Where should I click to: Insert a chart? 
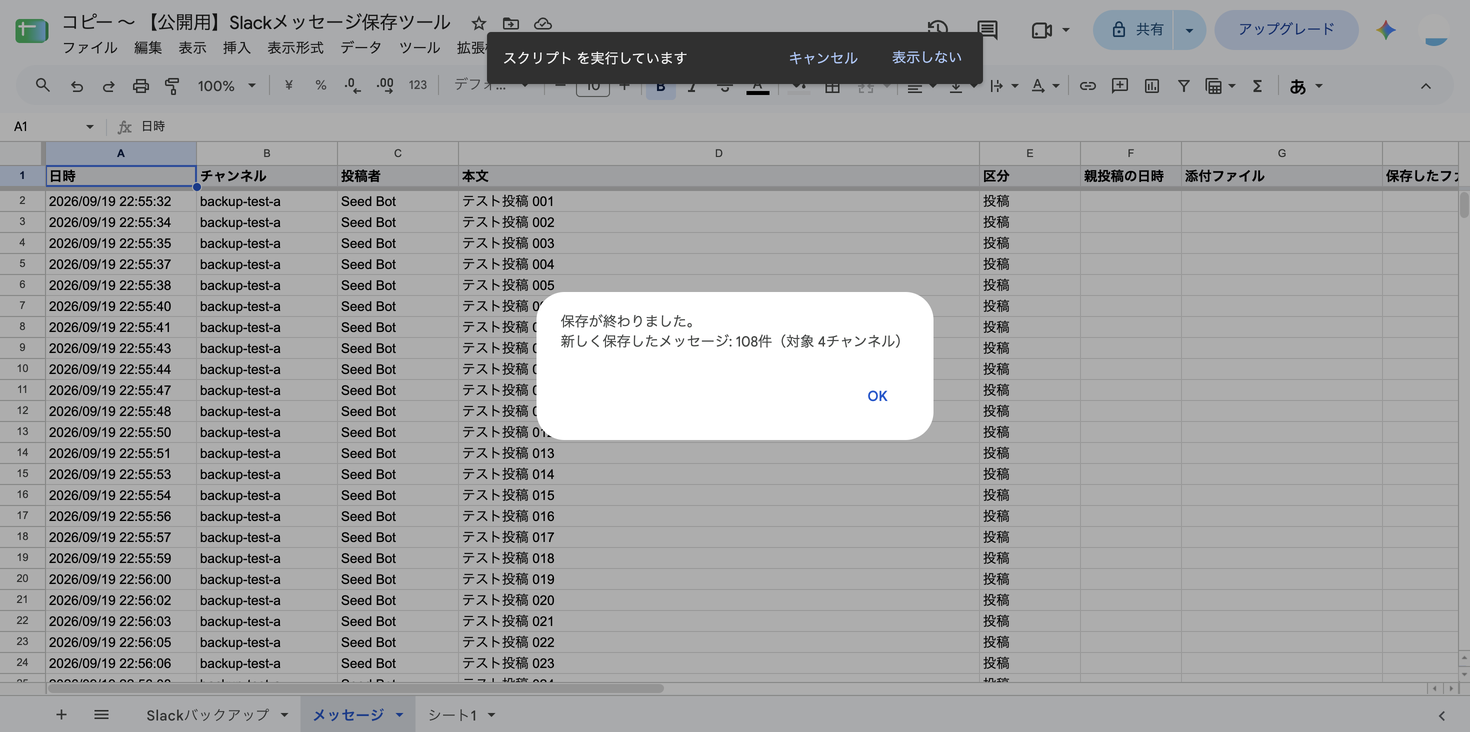1151,86
